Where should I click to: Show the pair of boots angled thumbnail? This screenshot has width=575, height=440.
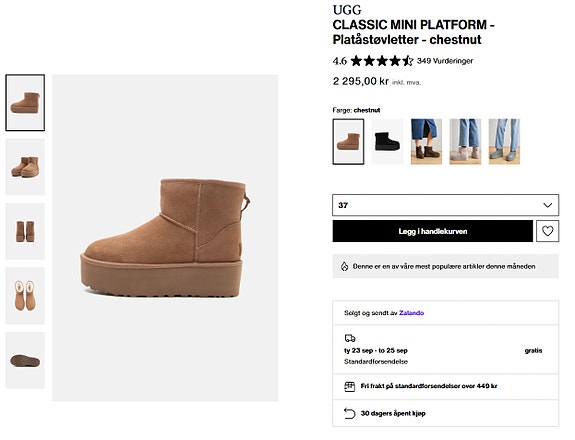coord(25,167)
